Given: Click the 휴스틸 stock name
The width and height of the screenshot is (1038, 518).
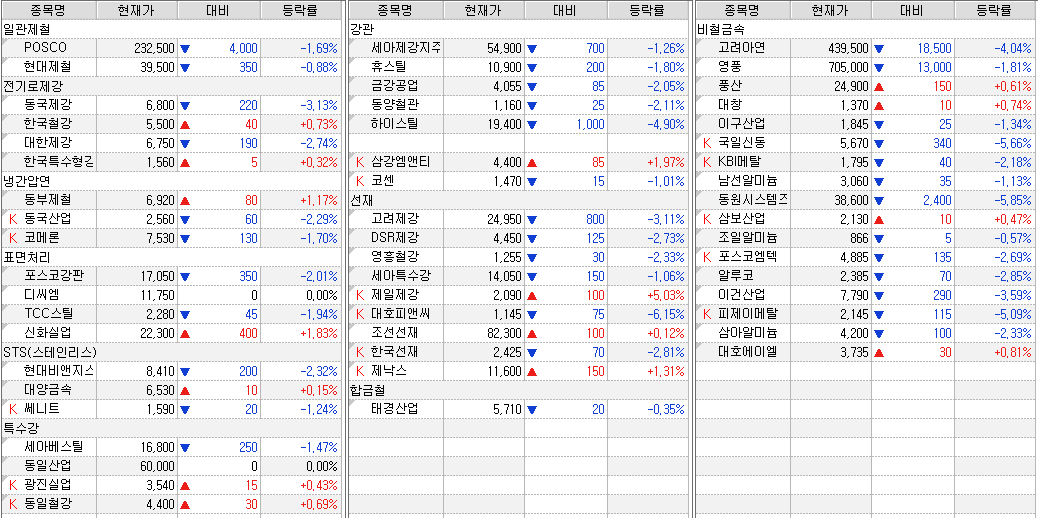Looking at the screenshot, I should tap(389, 68).
